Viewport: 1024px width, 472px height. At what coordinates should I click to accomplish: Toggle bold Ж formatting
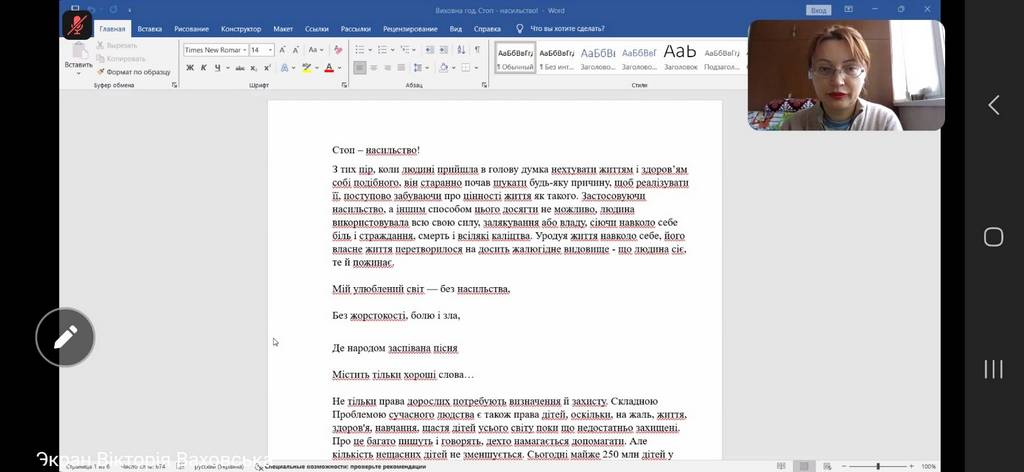point(190,67)
